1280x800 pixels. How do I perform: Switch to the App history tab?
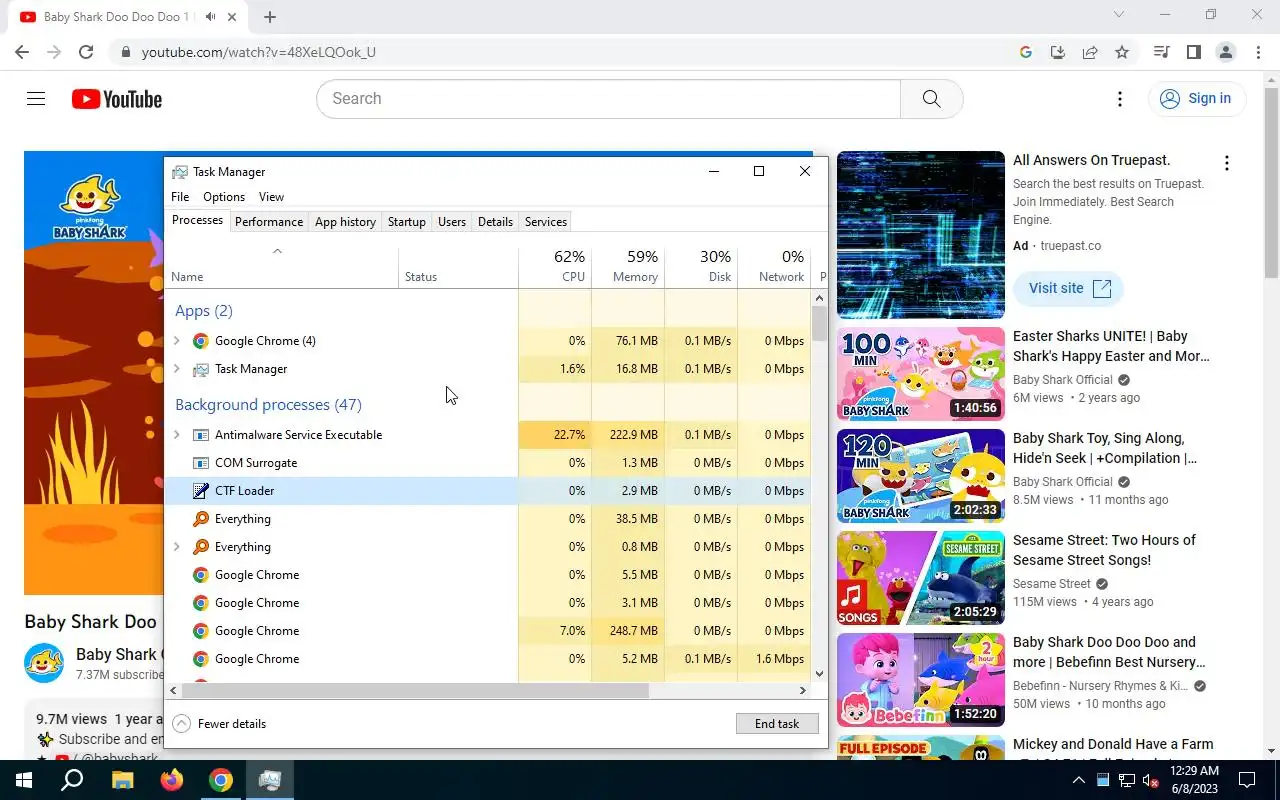345,222
